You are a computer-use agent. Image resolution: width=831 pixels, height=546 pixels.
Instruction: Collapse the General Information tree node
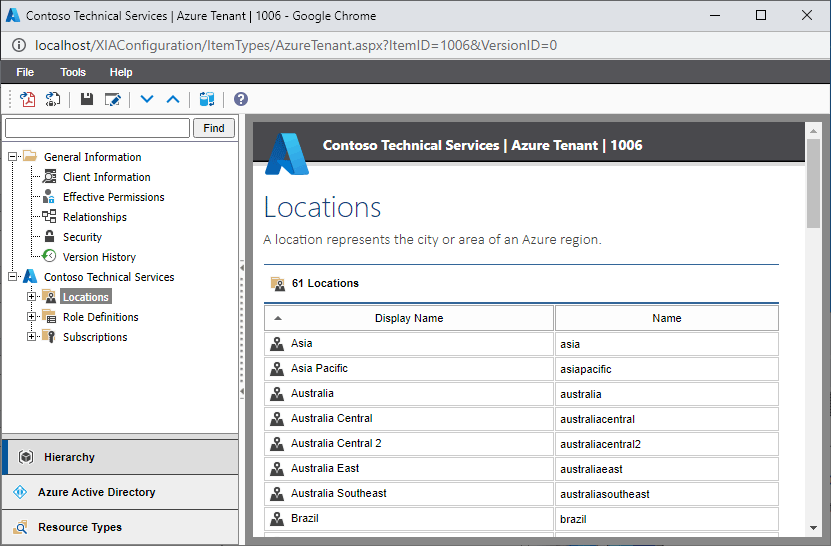pos(12,156)
